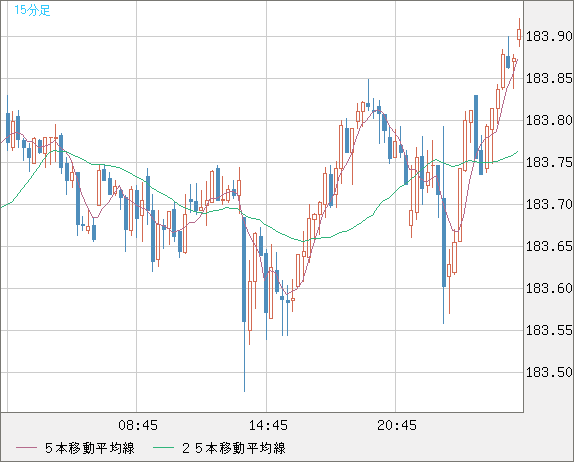Click the 20:45 time axis label

(x=397, y=425)
